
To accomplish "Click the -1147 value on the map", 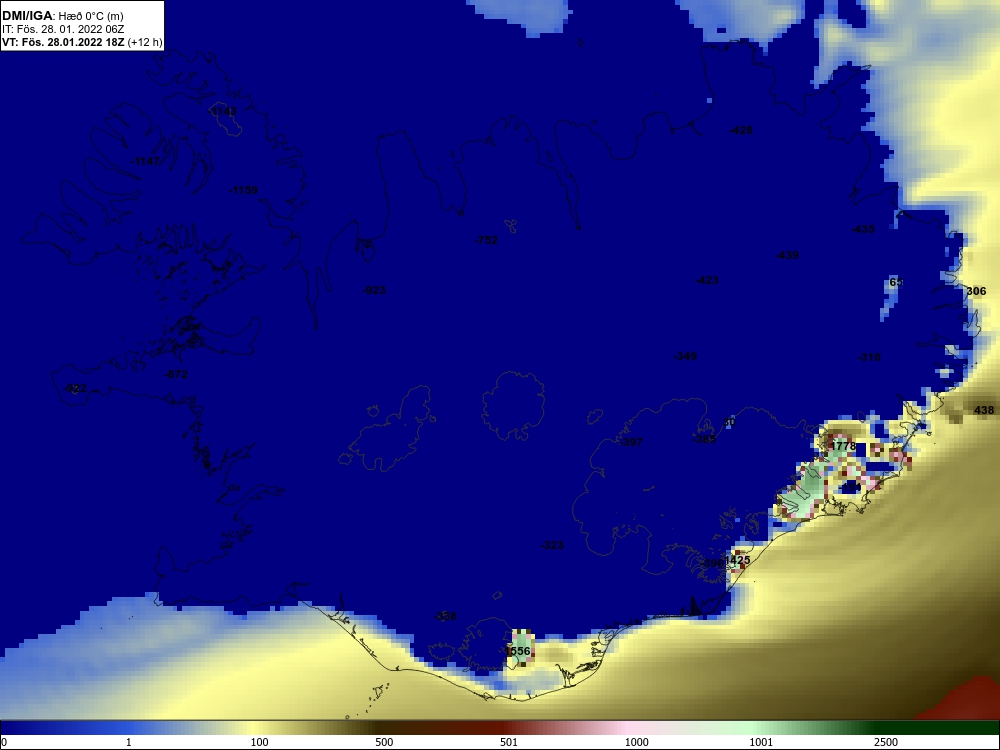I will pos(146,161).
